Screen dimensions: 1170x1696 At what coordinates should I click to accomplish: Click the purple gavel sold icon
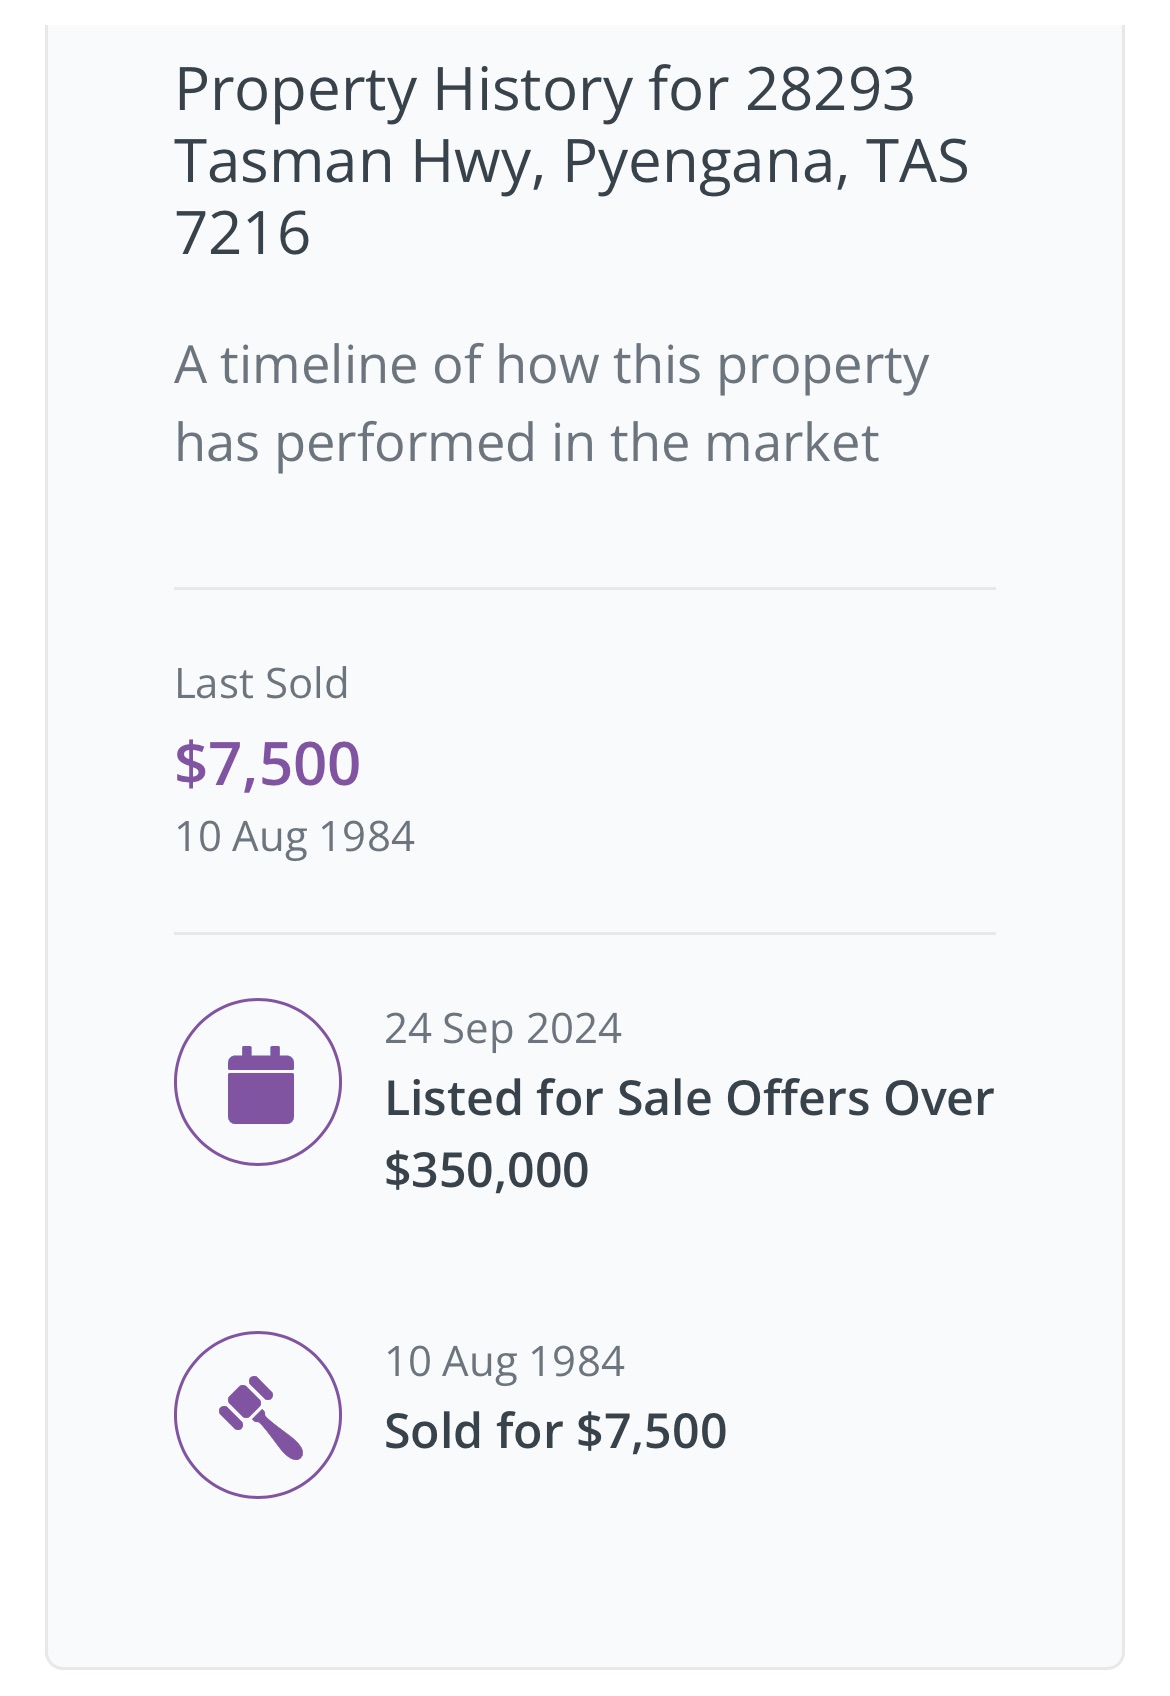tap(260, 1416)
